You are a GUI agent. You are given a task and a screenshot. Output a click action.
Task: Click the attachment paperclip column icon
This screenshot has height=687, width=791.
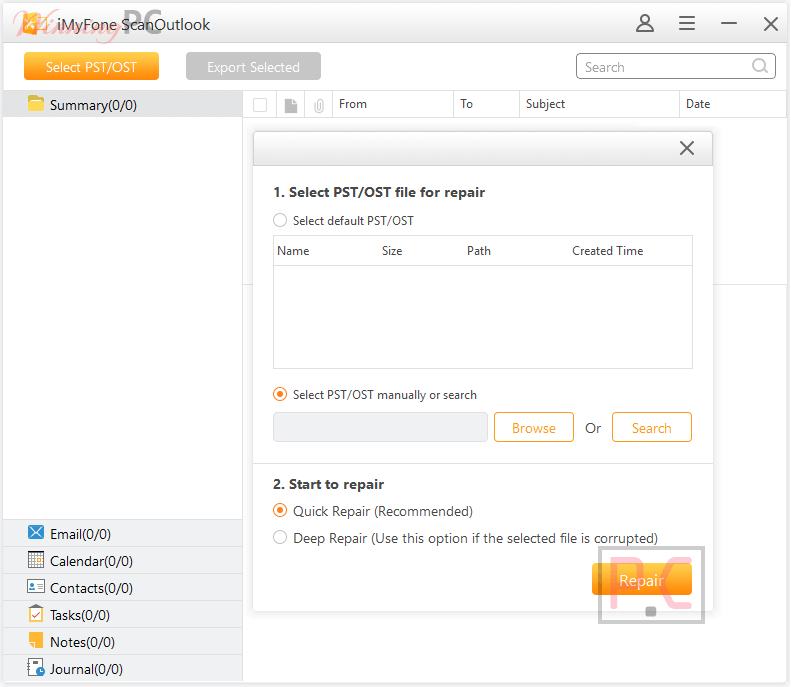319,105
